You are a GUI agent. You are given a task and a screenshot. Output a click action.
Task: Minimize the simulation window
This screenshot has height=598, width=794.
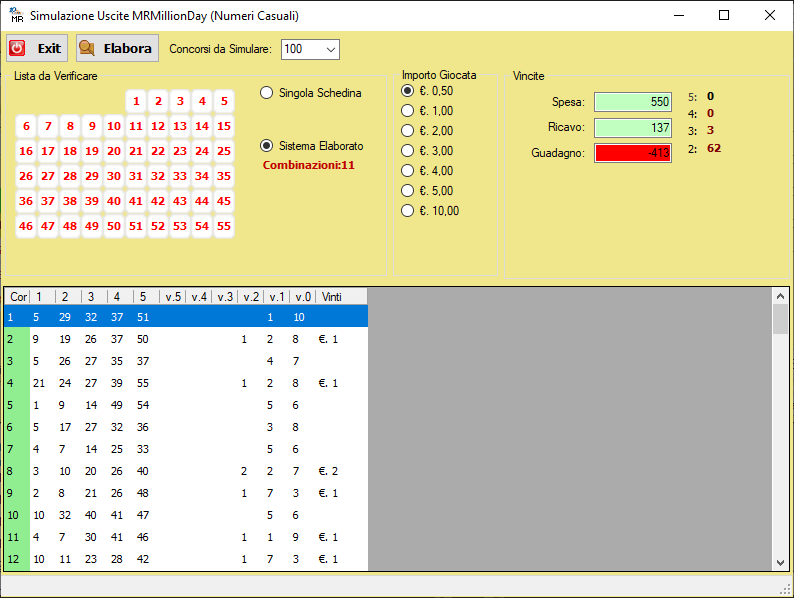679,15
